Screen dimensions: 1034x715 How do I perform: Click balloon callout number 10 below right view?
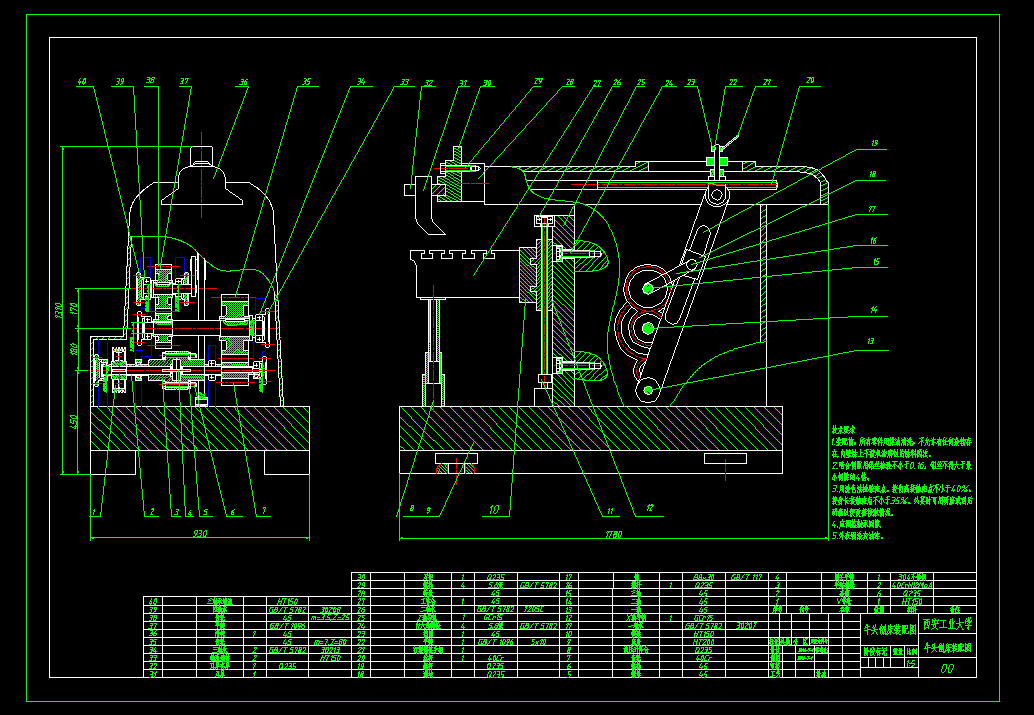click(x=494, y=509)
